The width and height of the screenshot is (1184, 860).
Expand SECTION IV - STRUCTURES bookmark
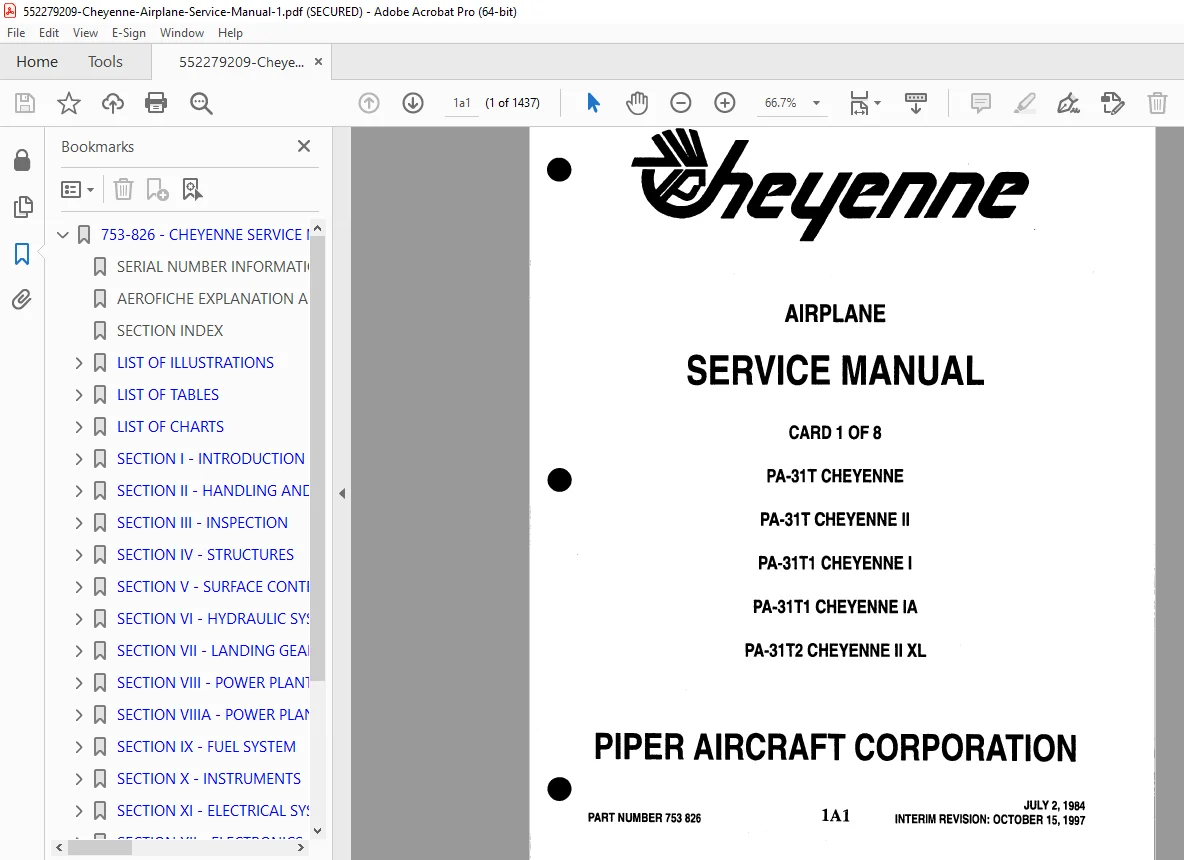(x=79, y=555)
